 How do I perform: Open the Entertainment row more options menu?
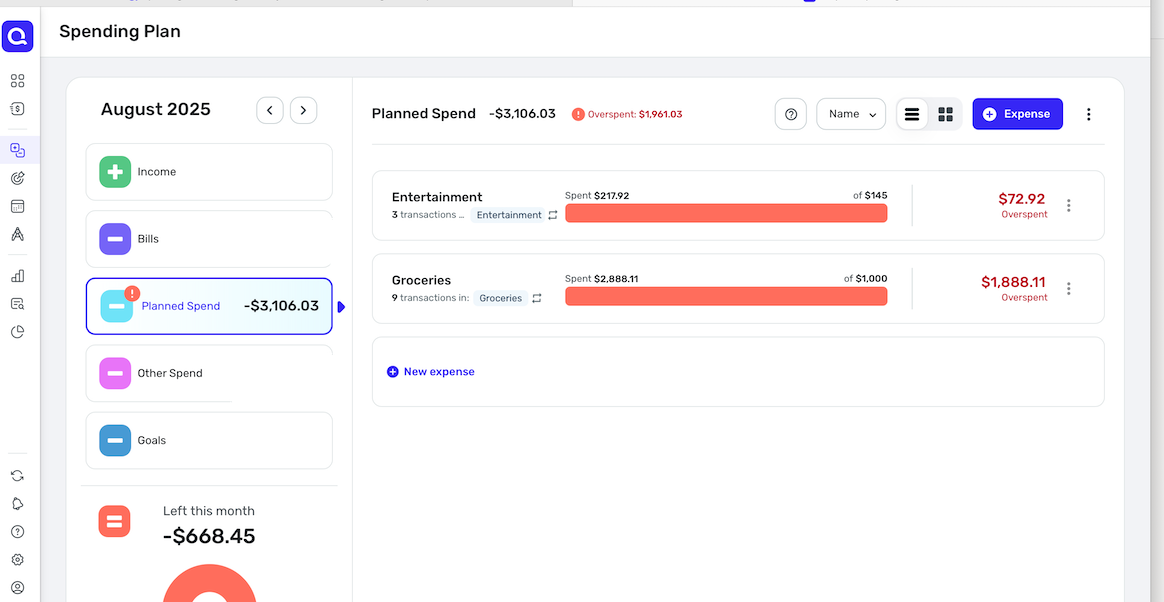pyautogui.click(x=1069, y=206)
